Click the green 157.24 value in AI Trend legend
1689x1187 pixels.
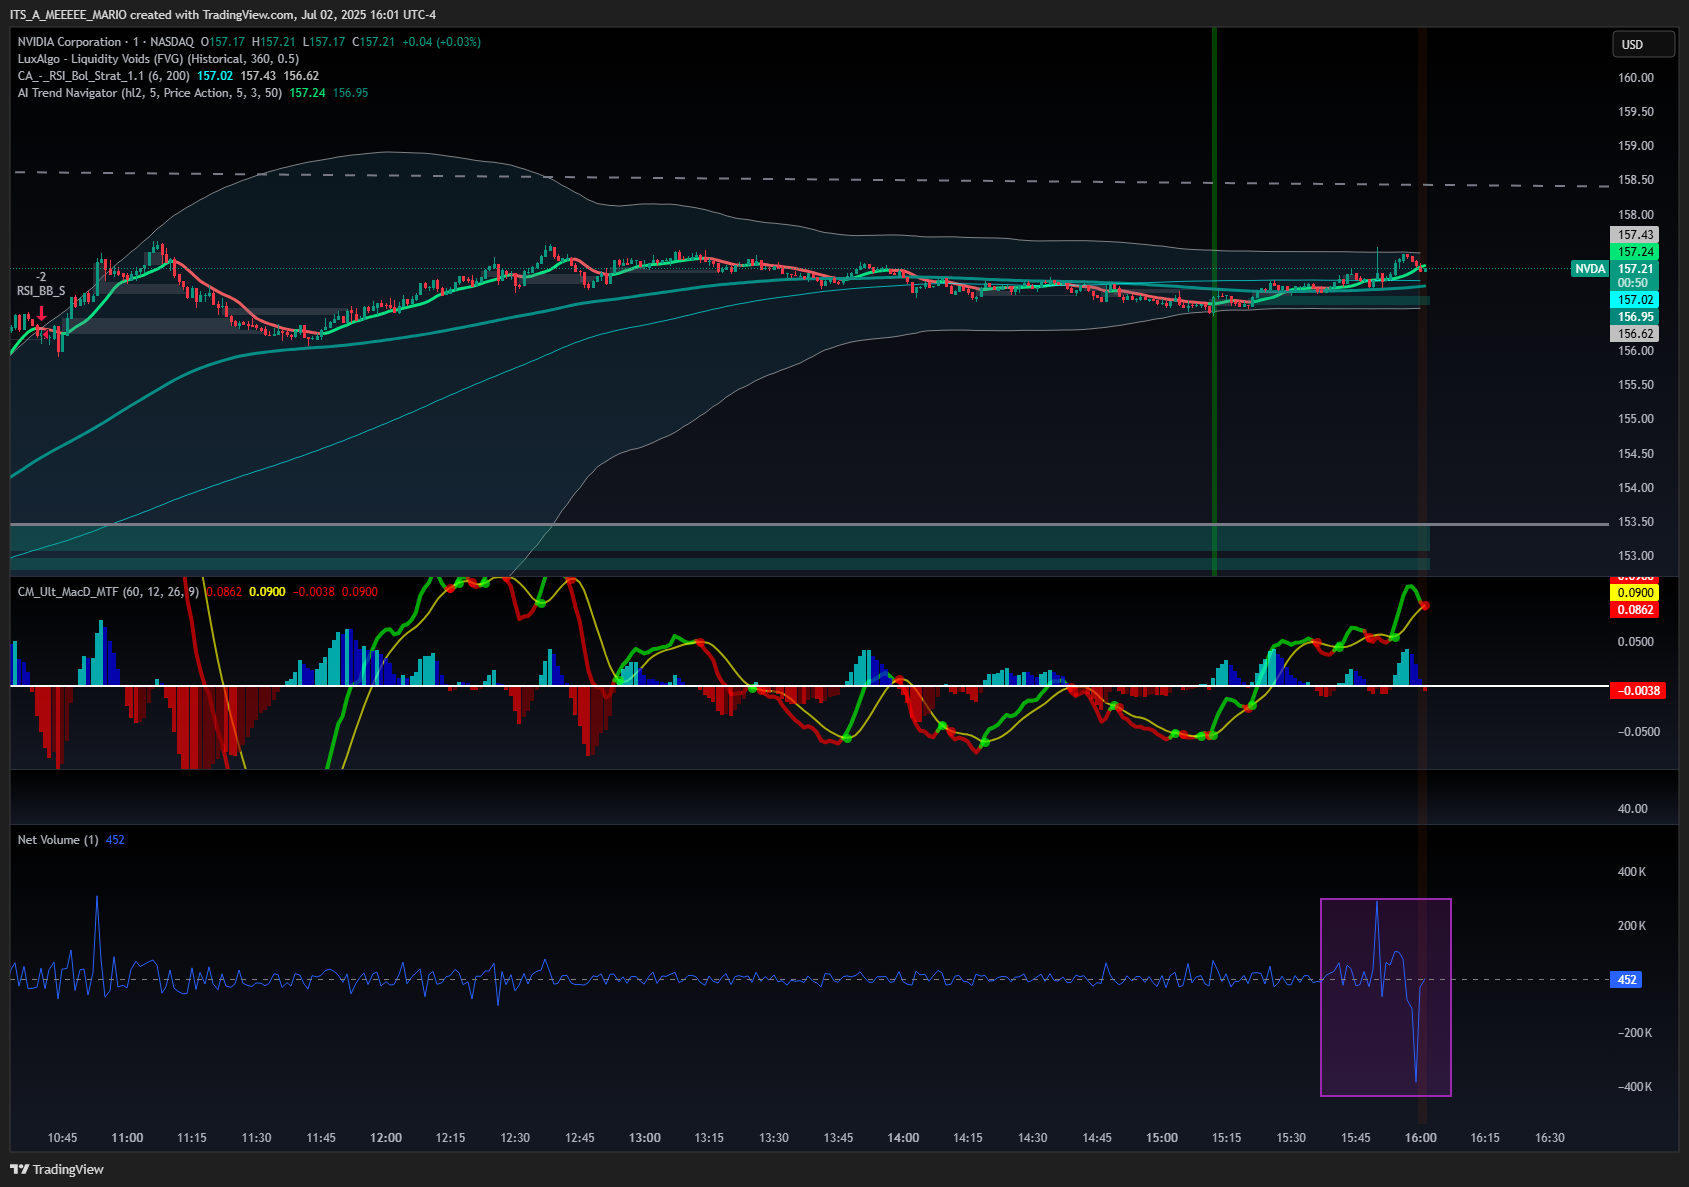pyautogui.click(x=307, y=93)
